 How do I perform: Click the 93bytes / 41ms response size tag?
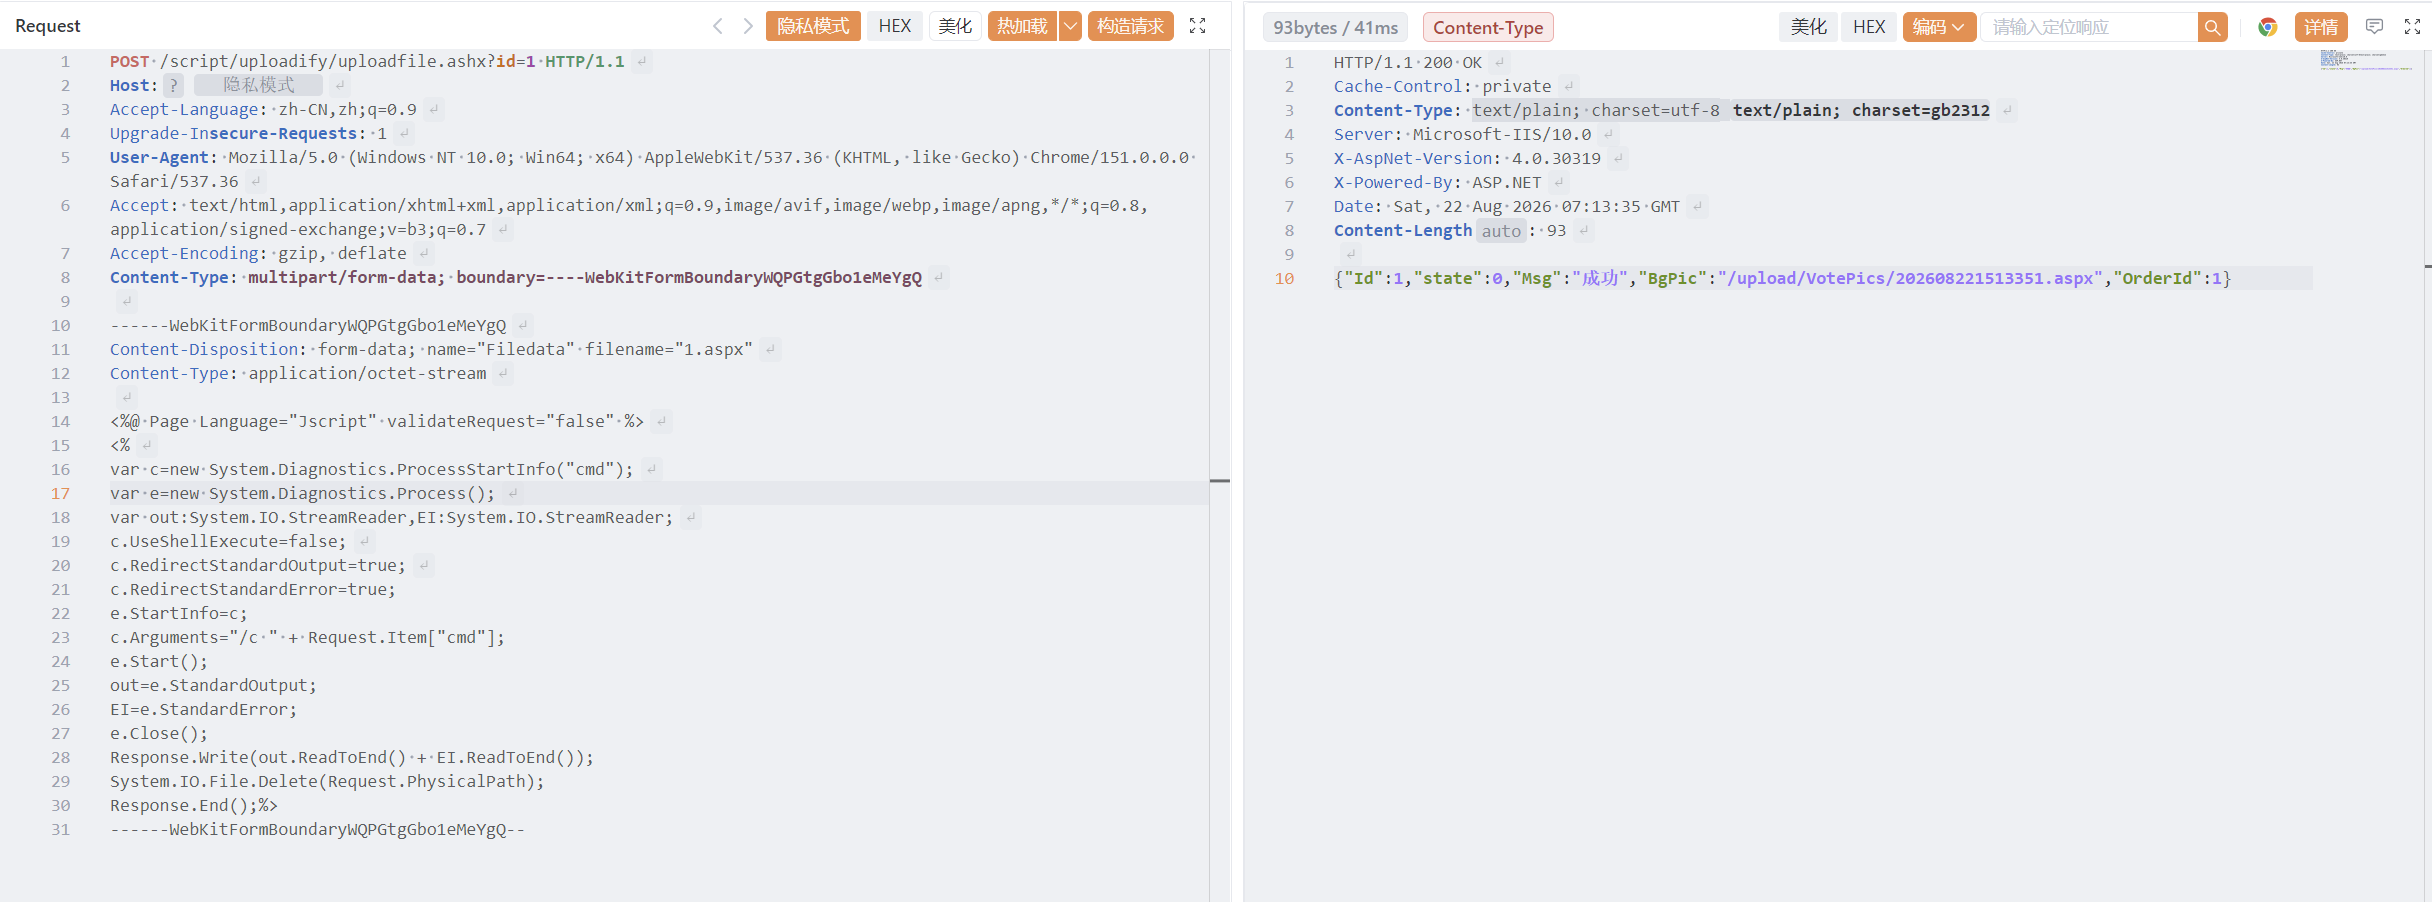1335,27
